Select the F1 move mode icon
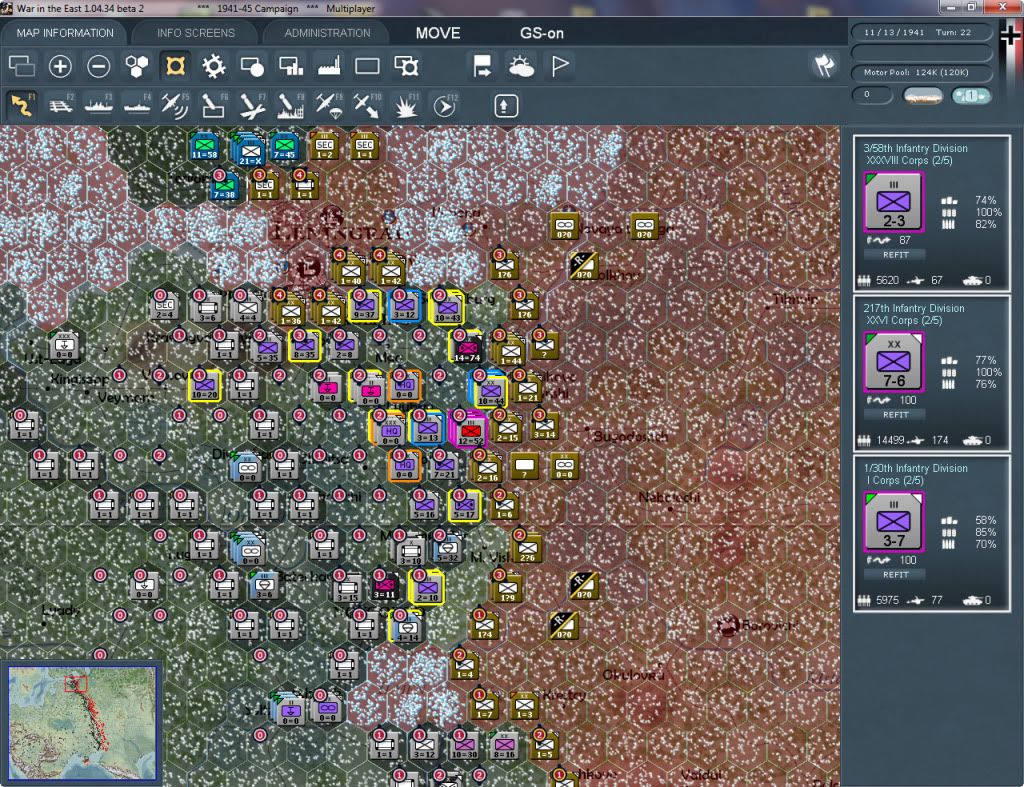Image resolution: width=1024 pixels, height=787 pixels. tap(22, 105)
